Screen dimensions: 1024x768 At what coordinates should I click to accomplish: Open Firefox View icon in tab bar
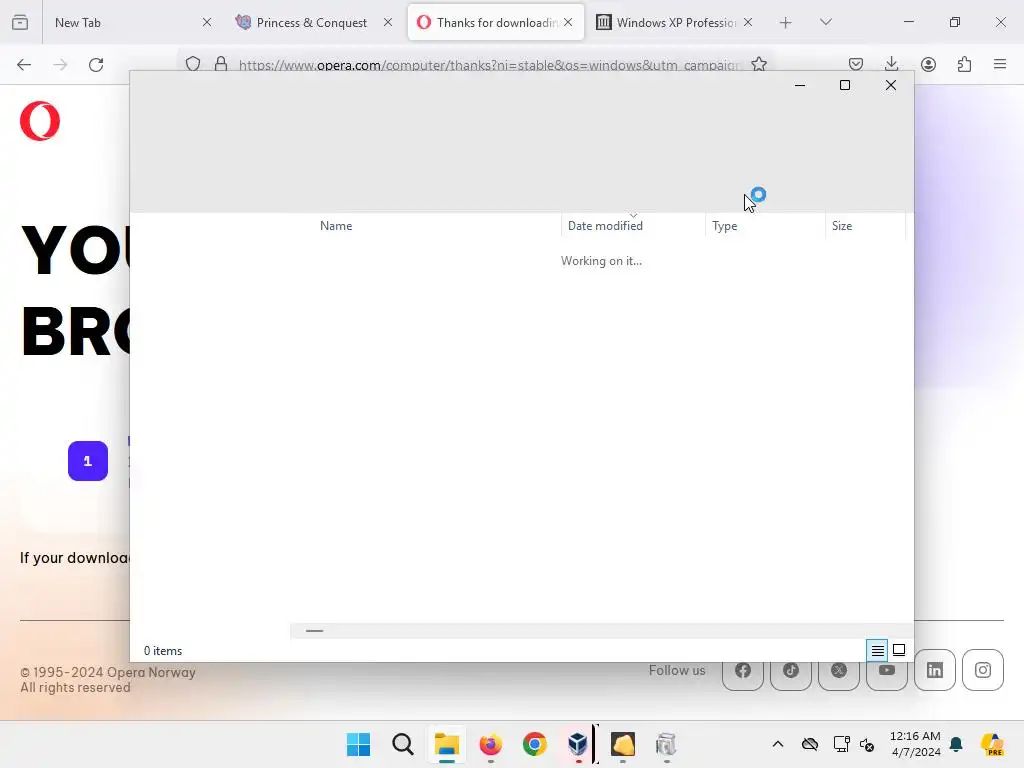20,22
